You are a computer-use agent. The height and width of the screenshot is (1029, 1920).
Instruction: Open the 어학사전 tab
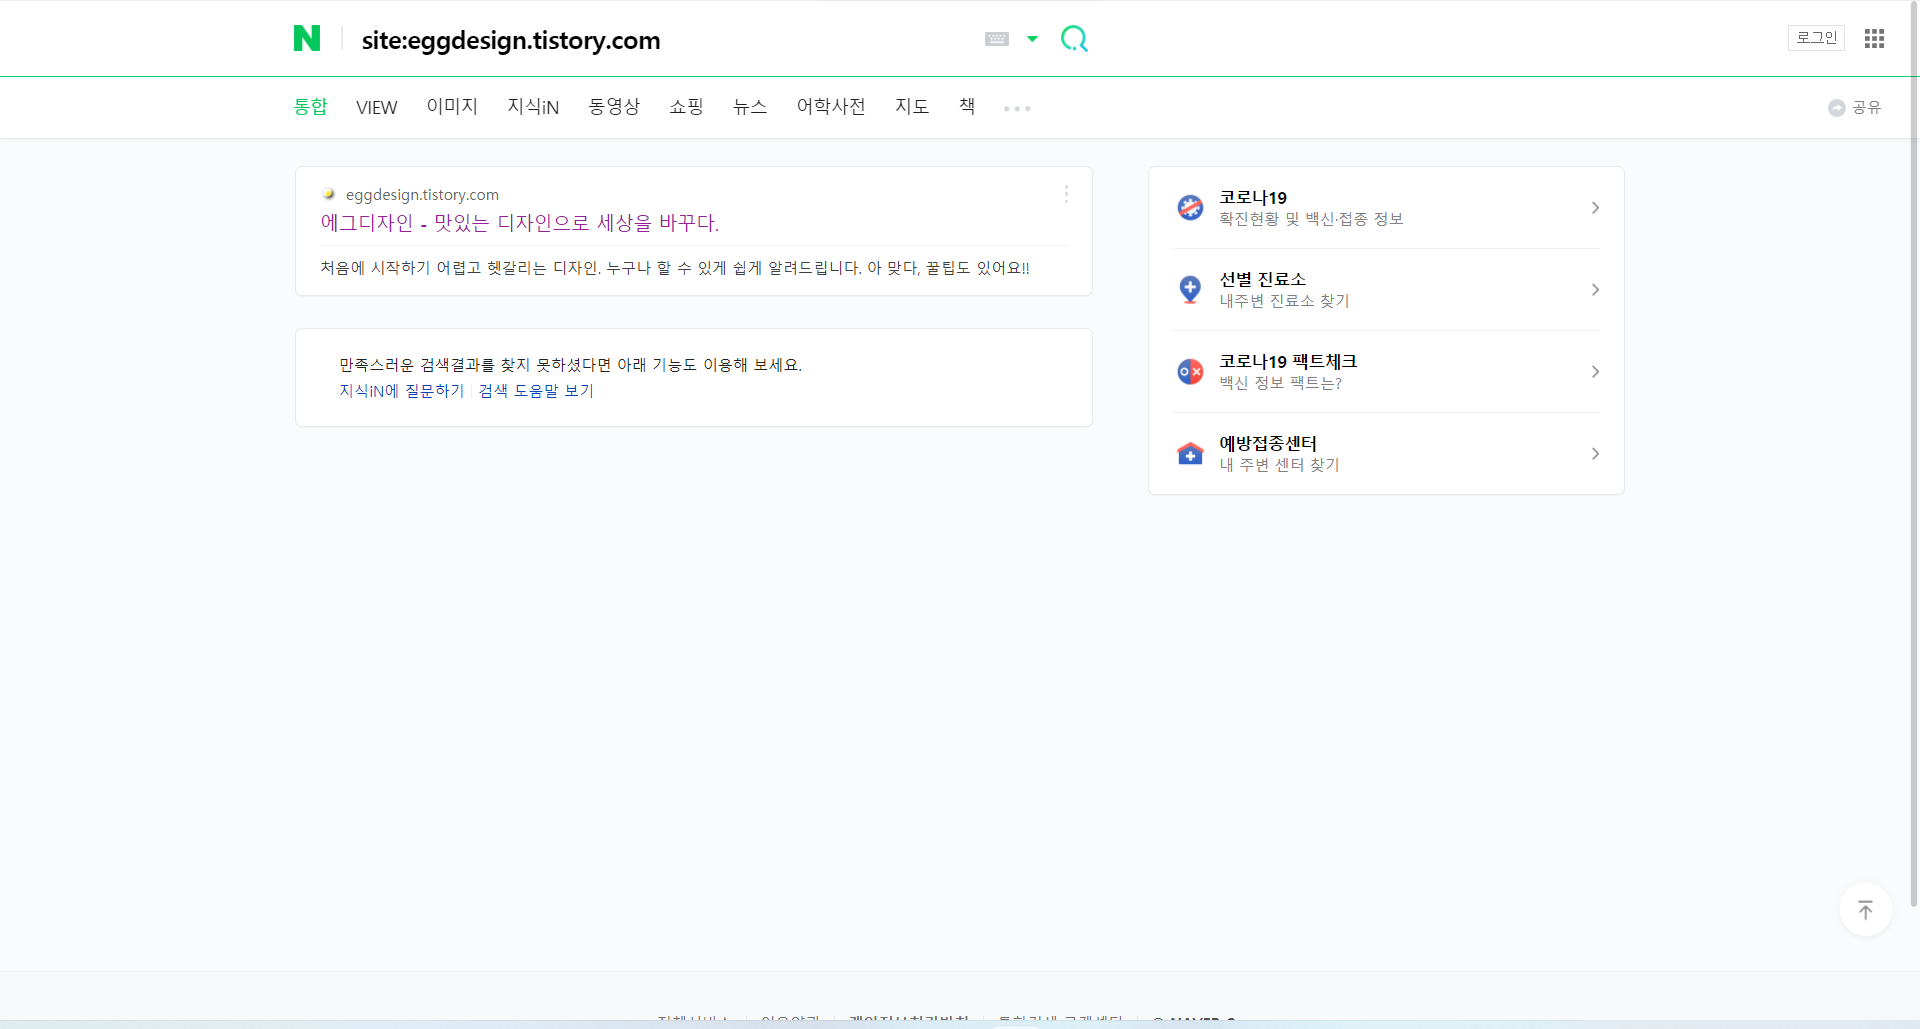831,106
